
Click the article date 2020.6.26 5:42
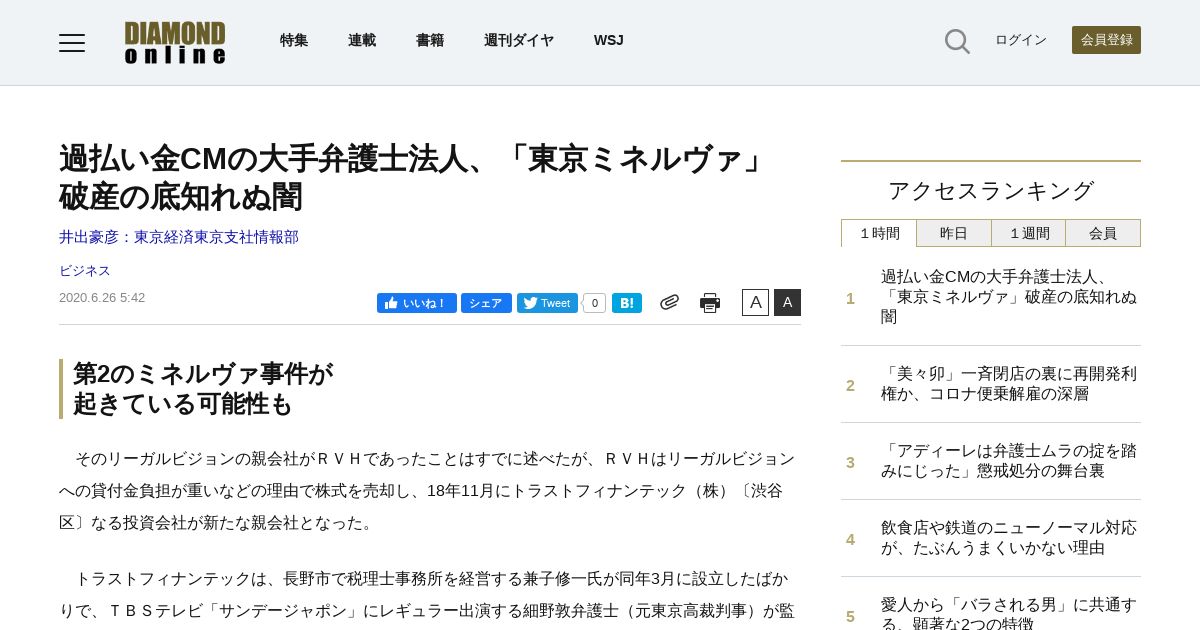pyautogui.click(x=102, y=298)
